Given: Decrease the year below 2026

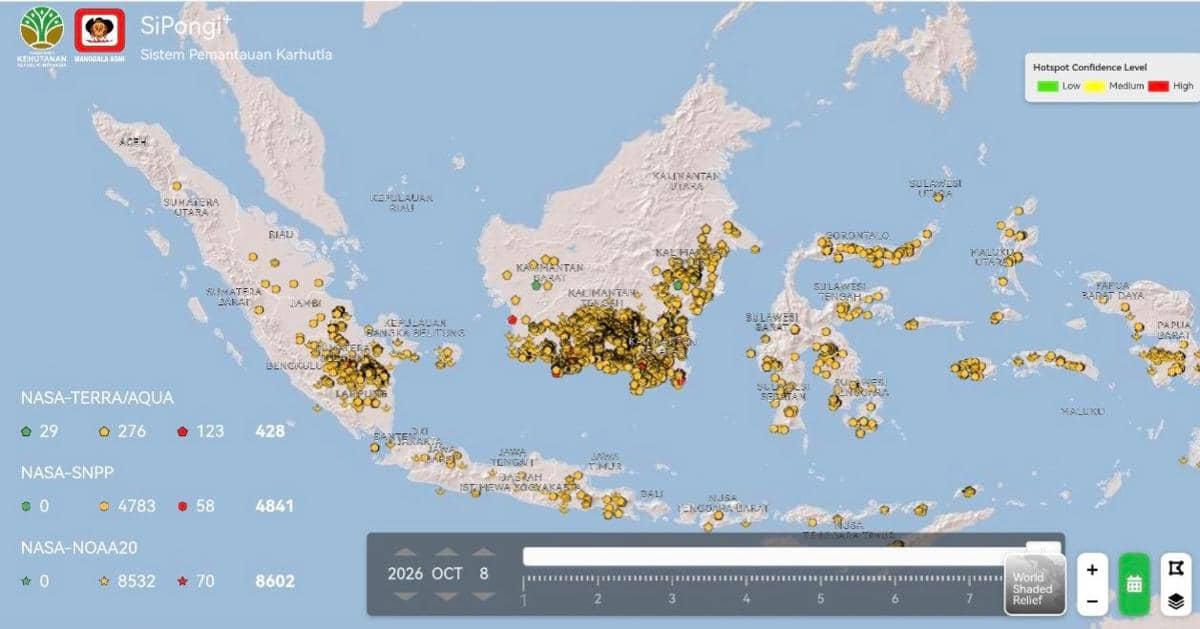Looking at the screenshot, I should (x=405, y=596).
